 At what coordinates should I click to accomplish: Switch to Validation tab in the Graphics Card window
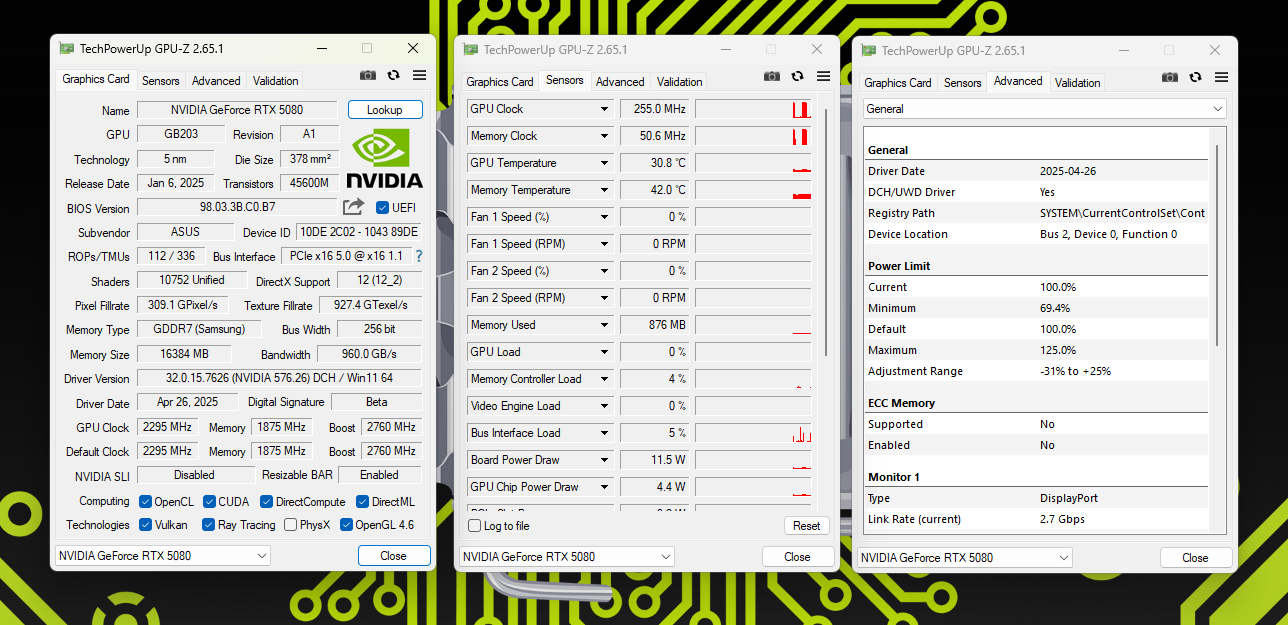276,81
